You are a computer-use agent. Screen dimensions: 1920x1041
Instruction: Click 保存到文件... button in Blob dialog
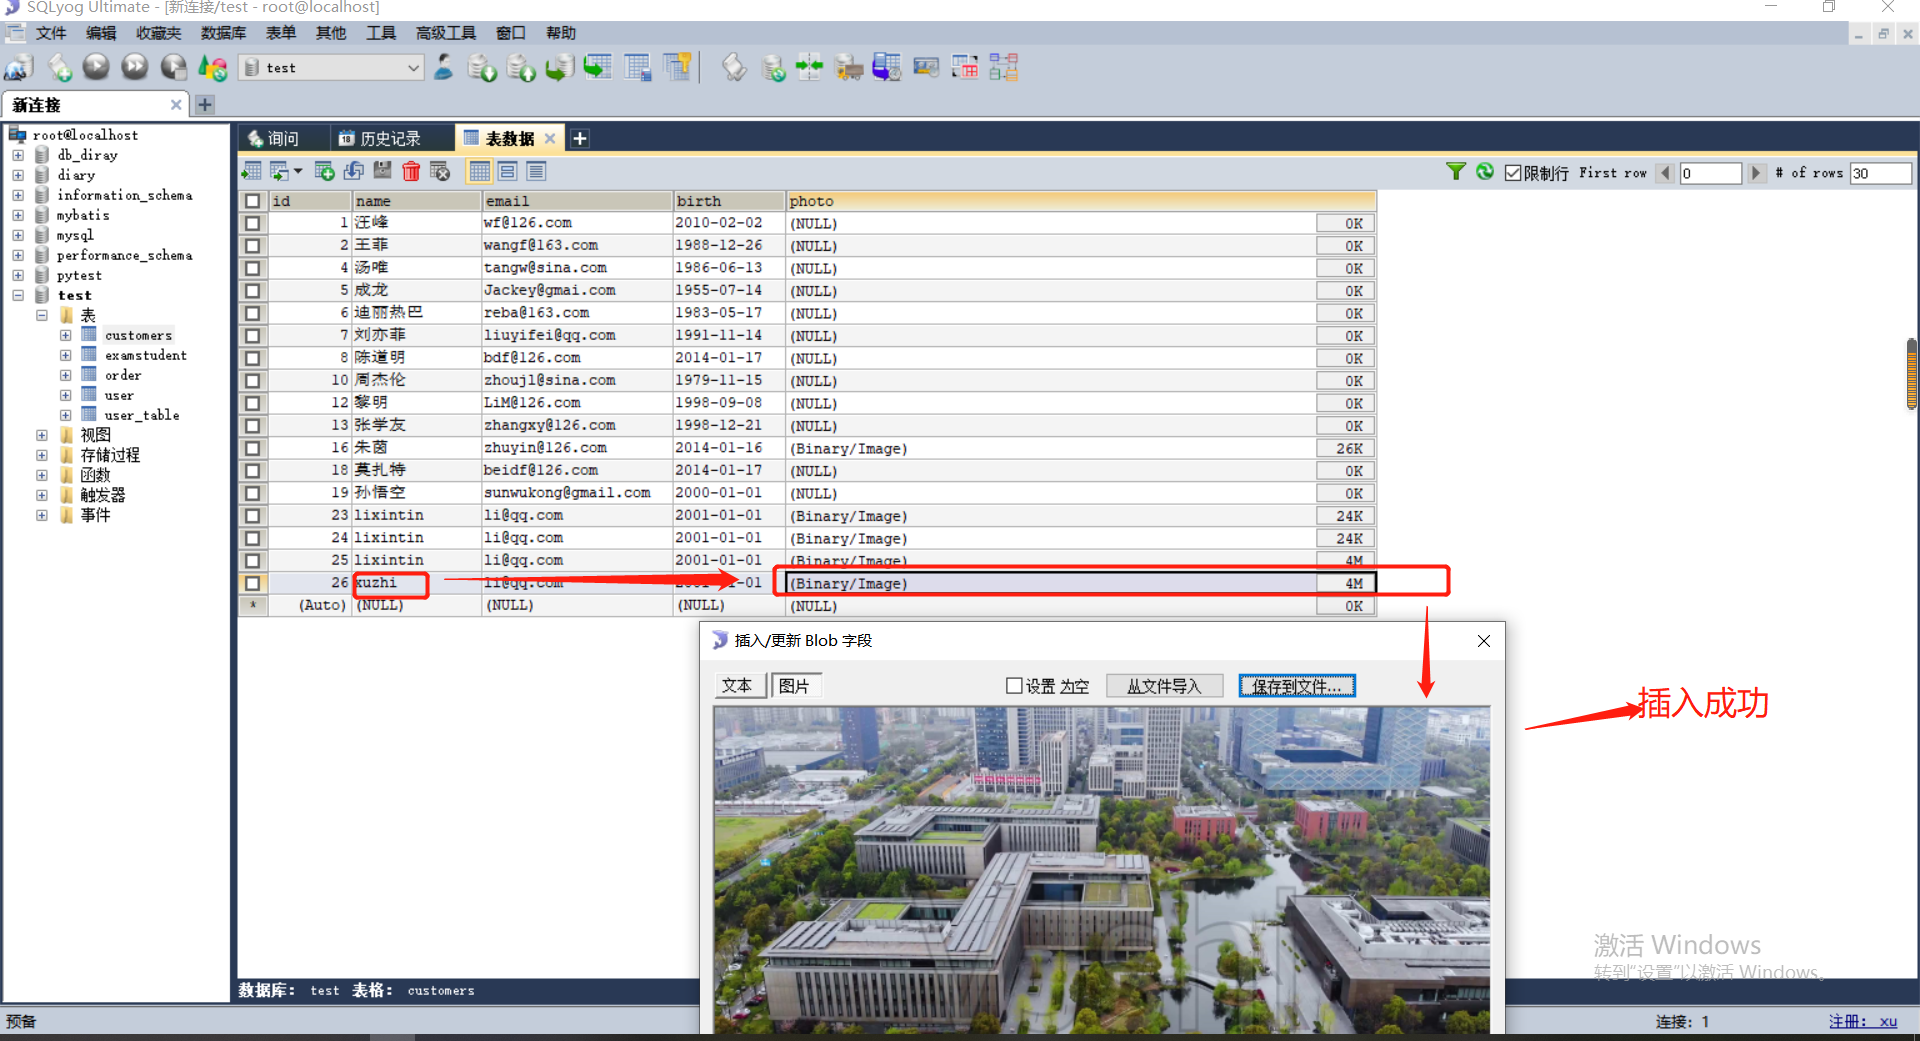1297,686
